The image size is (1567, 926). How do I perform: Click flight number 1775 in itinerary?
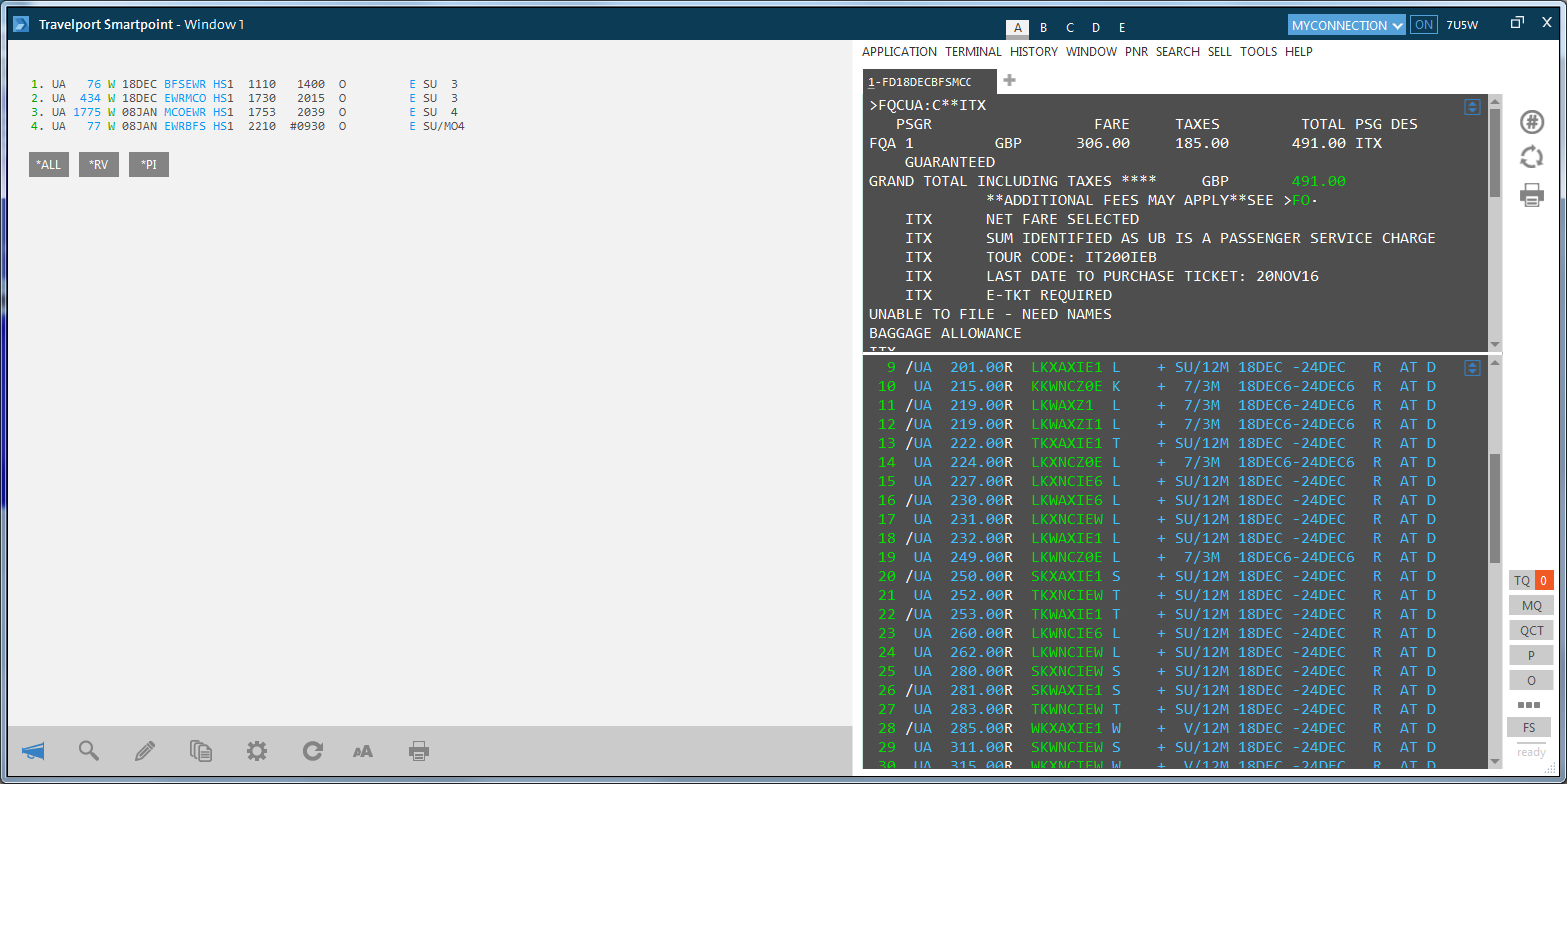[x=87, y=113]
